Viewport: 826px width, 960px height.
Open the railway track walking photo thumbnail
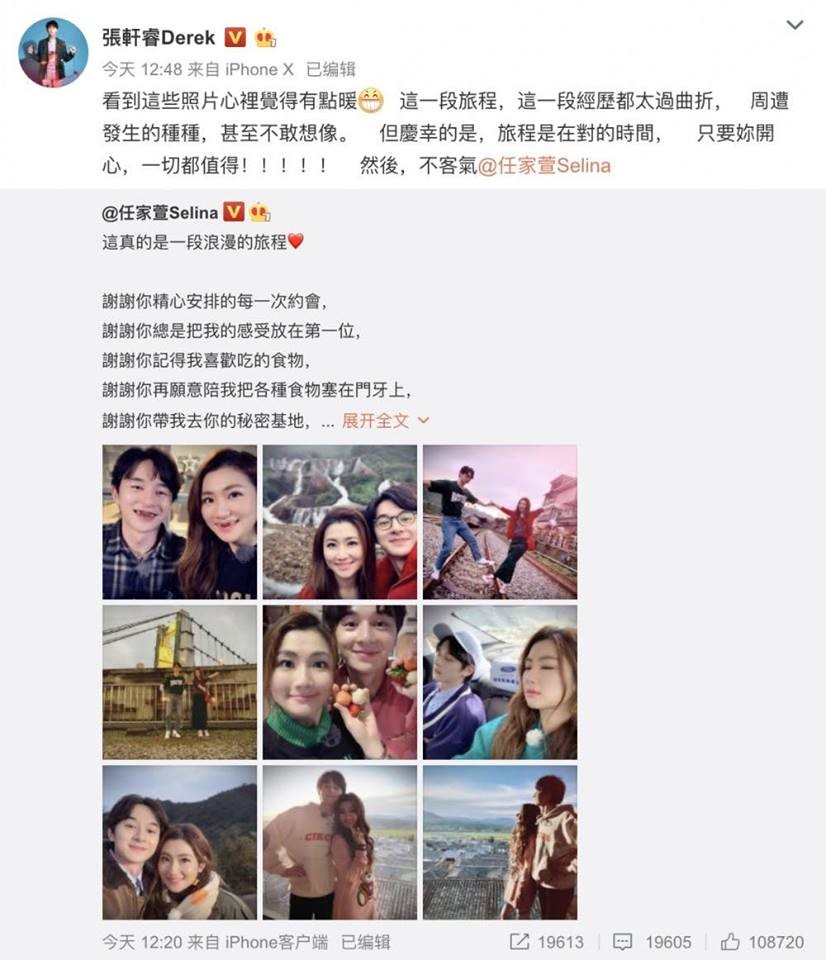[500, 522]
